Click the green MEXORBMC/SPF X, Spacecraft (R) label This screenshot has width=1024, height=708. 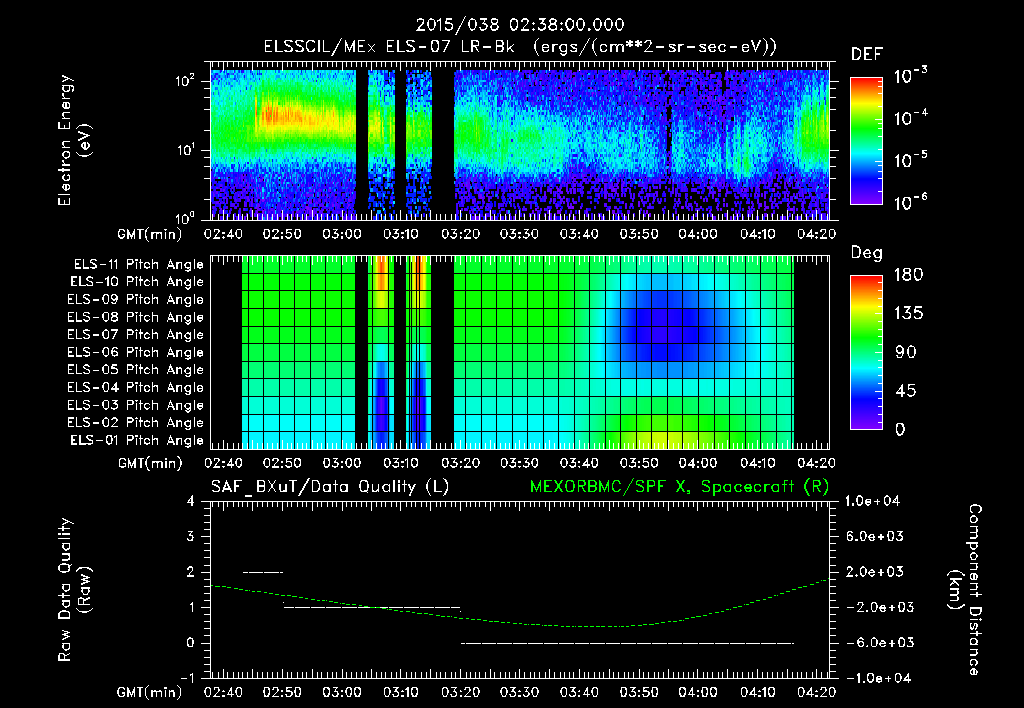point(679,487)
